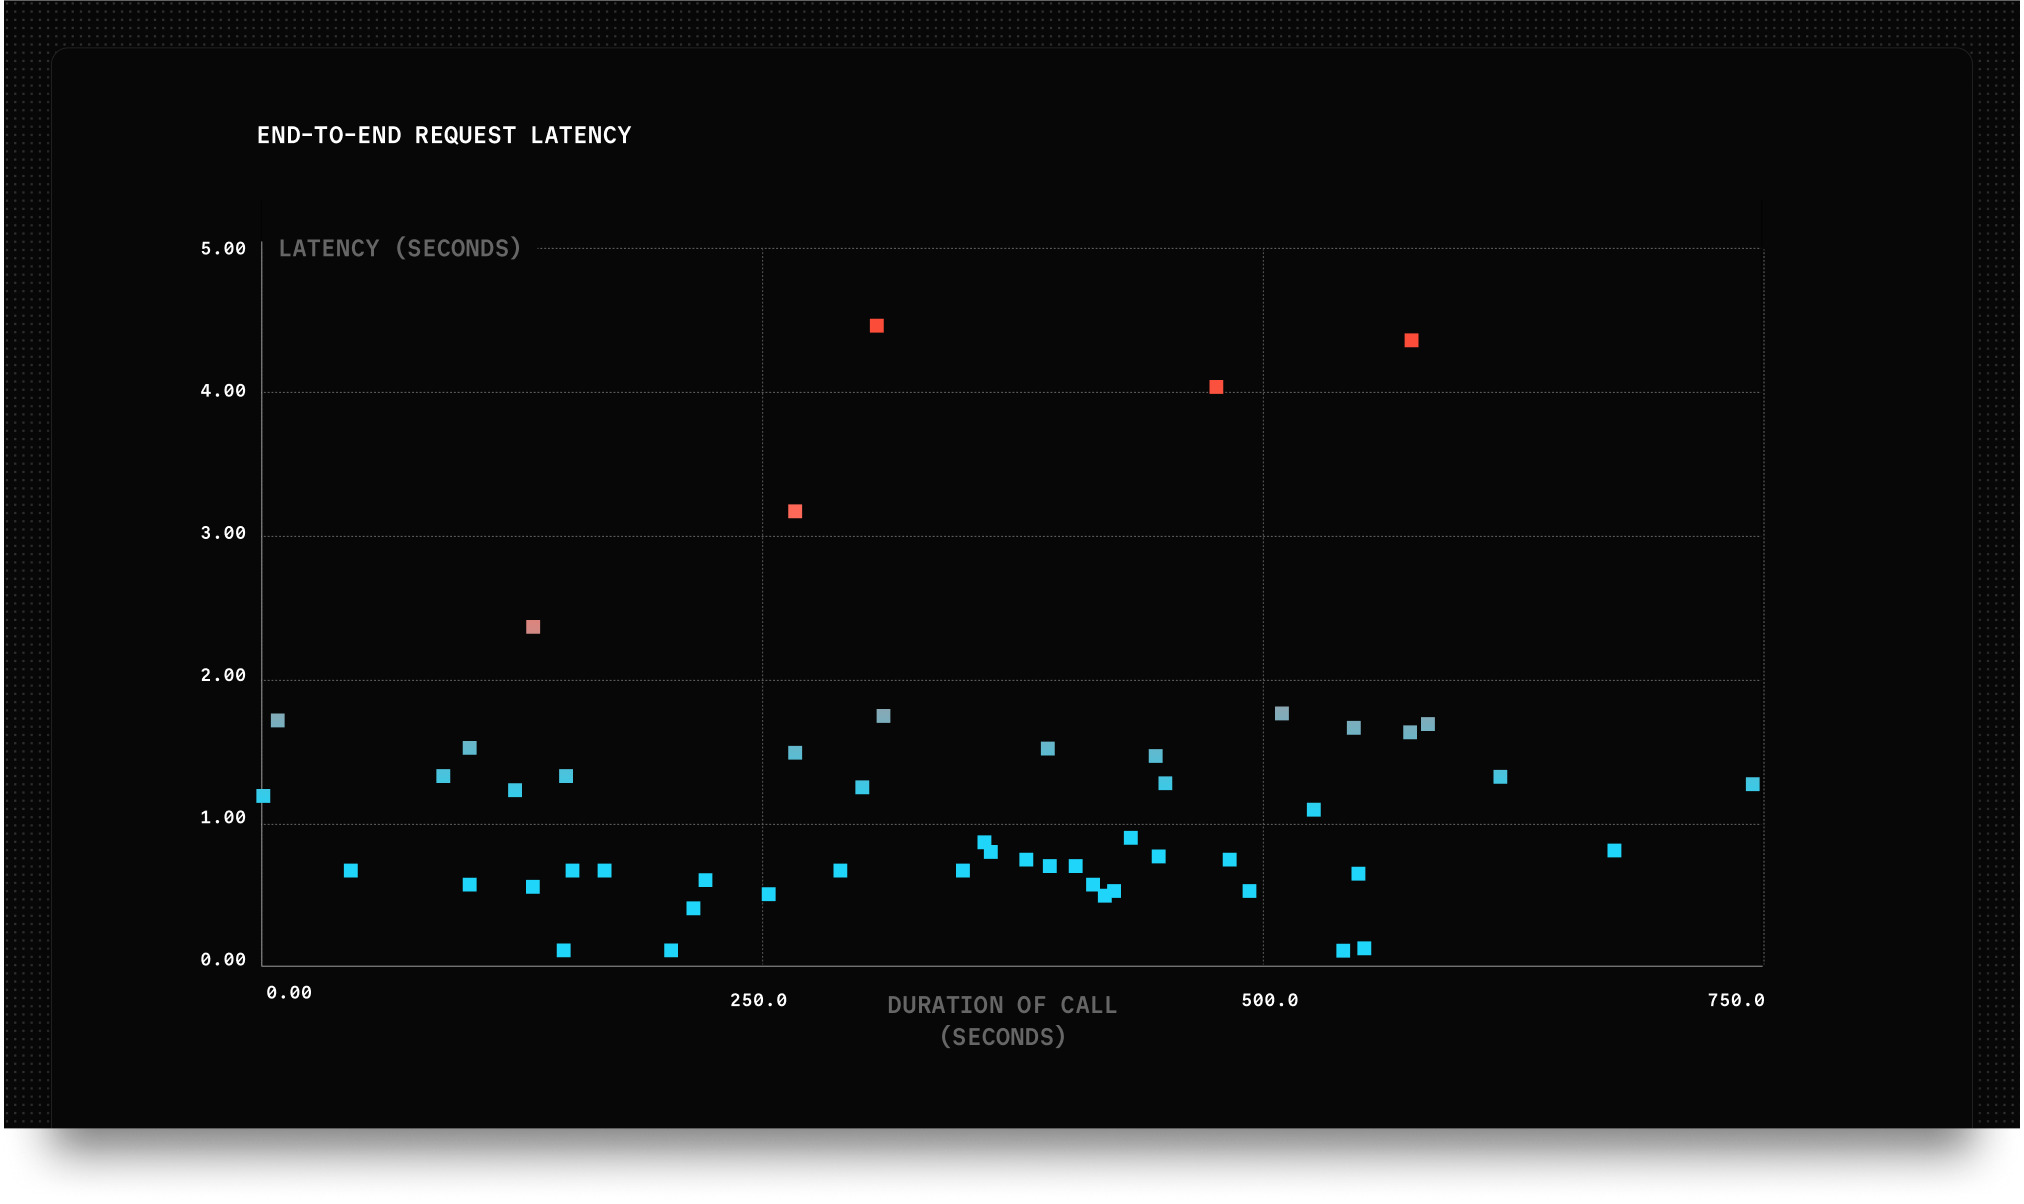This screenshot has height=1204, width=2024.
Task: Click the chart title End-to-End Request Latency
Action: pyautogui.click(x=444, y=136)
